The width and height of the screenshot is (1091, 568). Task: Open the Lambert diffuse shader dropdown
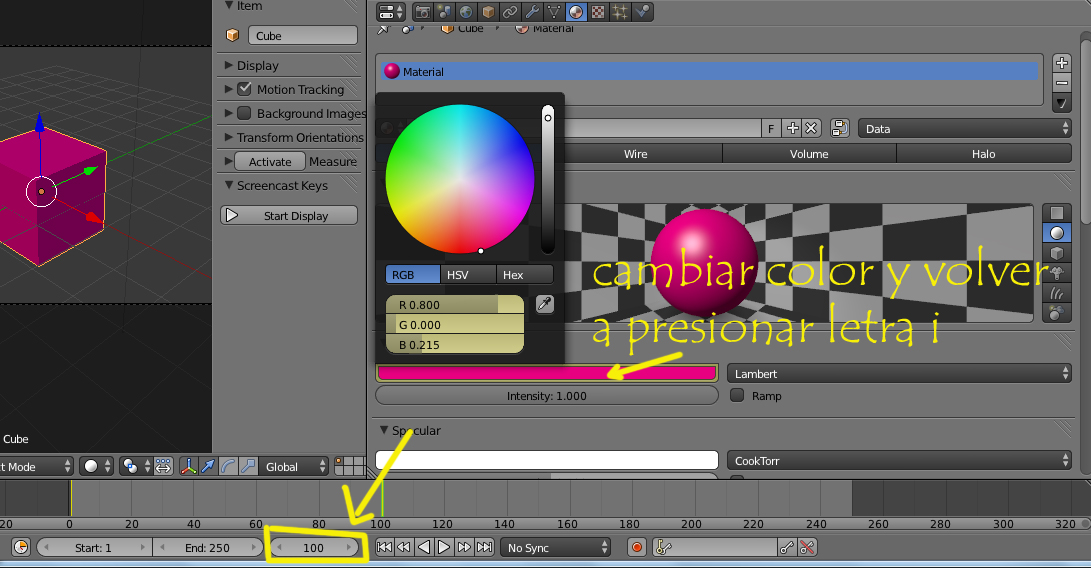[899, 374]
